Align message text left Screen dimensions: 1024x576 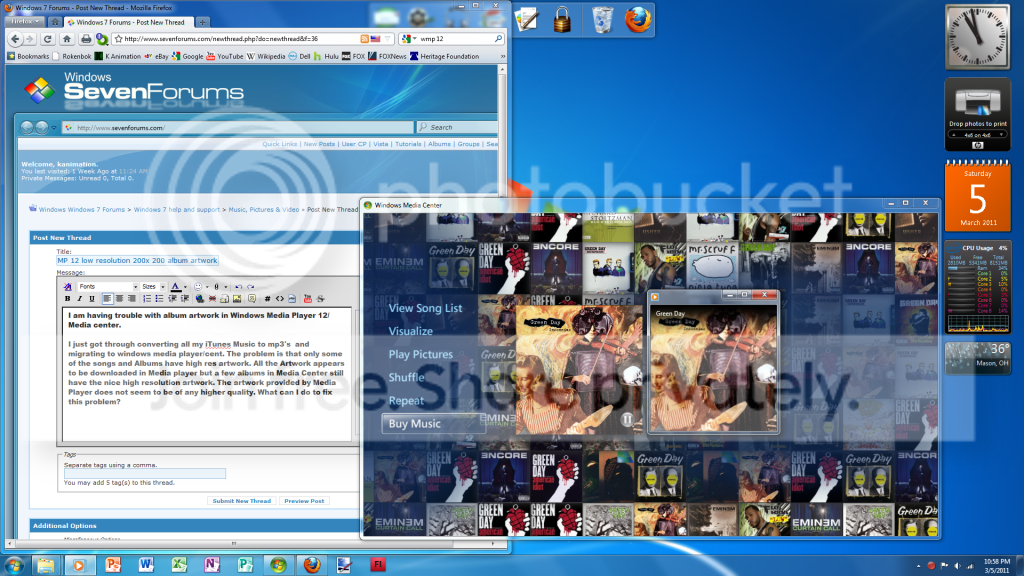tap(107, 299)
